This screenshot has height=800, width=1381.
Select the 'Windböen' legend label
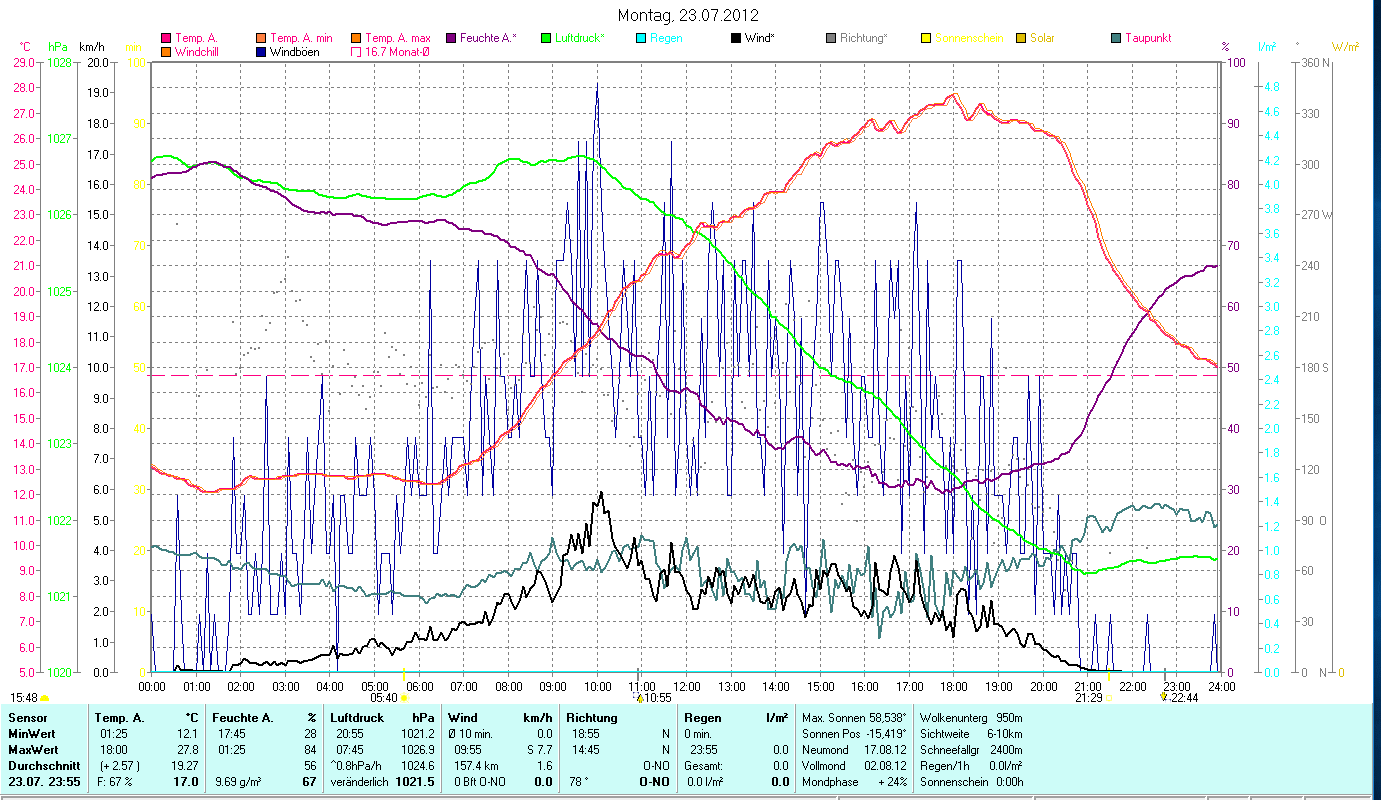pyautogui.click(x=295, y=51)
